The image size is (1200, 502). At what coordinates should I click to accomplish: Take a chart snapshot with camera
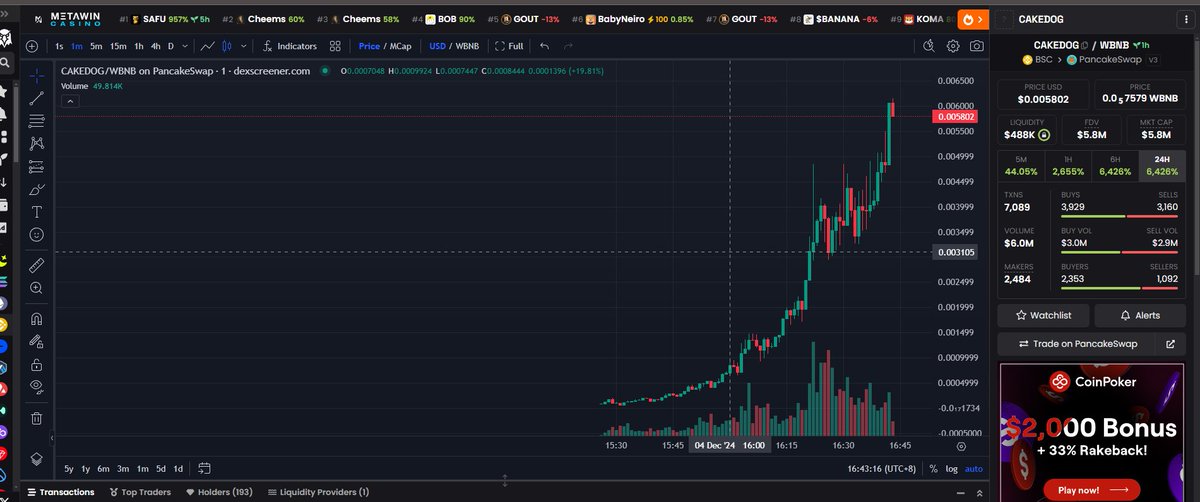coord(976,46)
